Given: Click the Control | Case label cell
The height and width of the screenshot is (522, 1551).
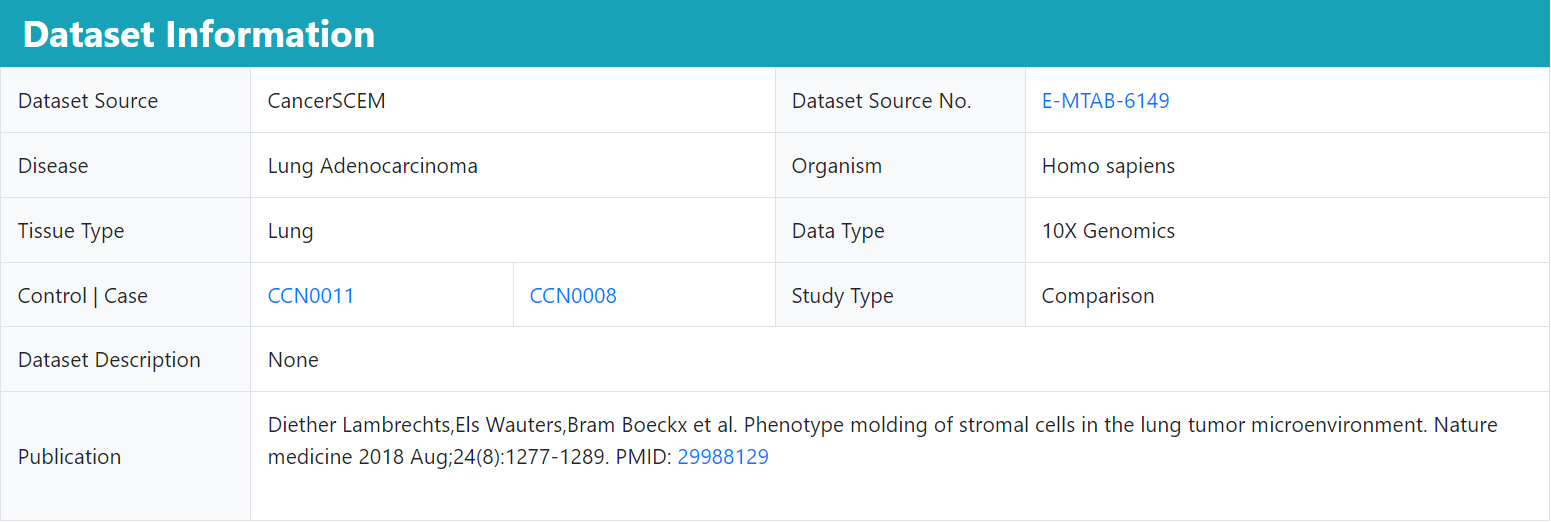Looking at the screenshot, I should 125,296.
